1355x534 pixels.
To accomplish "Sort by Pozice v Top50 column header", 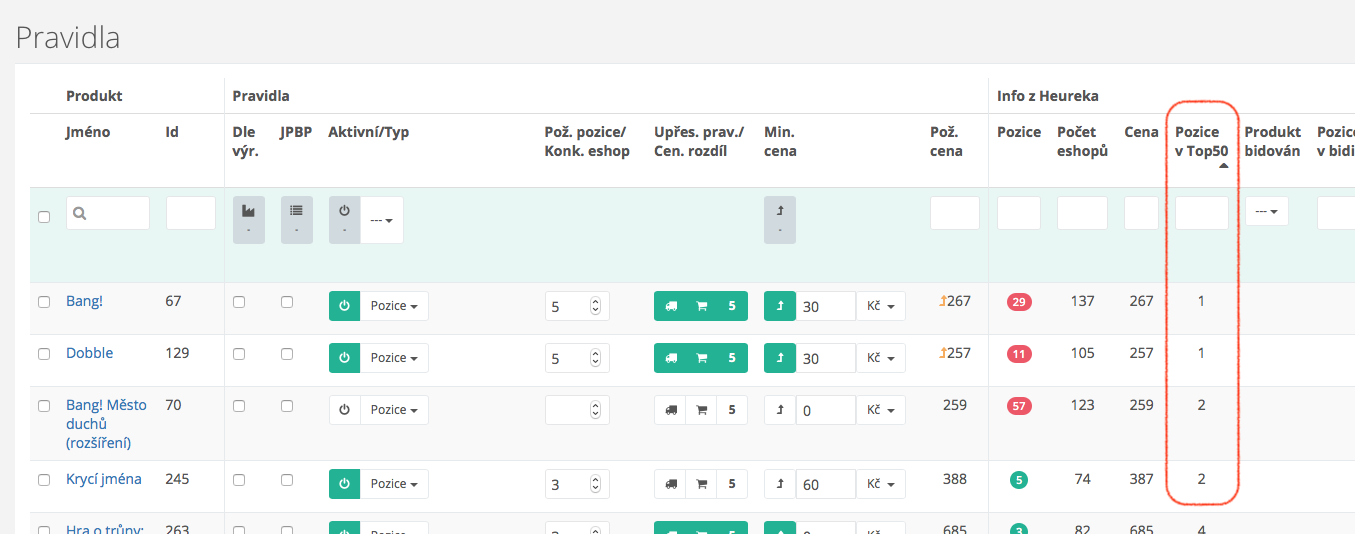I will tap(1198, 141).
